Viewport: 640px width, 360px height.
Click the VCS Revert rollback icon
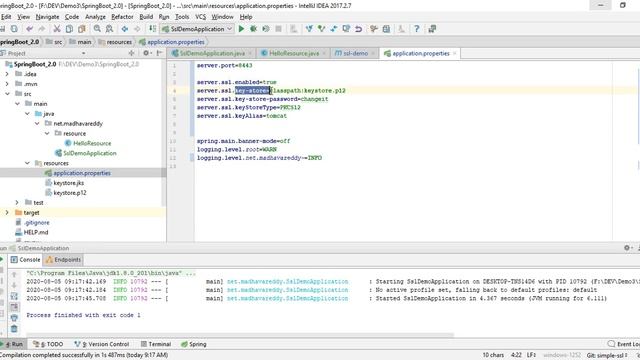pyautogui.click(x=358, y=29)
